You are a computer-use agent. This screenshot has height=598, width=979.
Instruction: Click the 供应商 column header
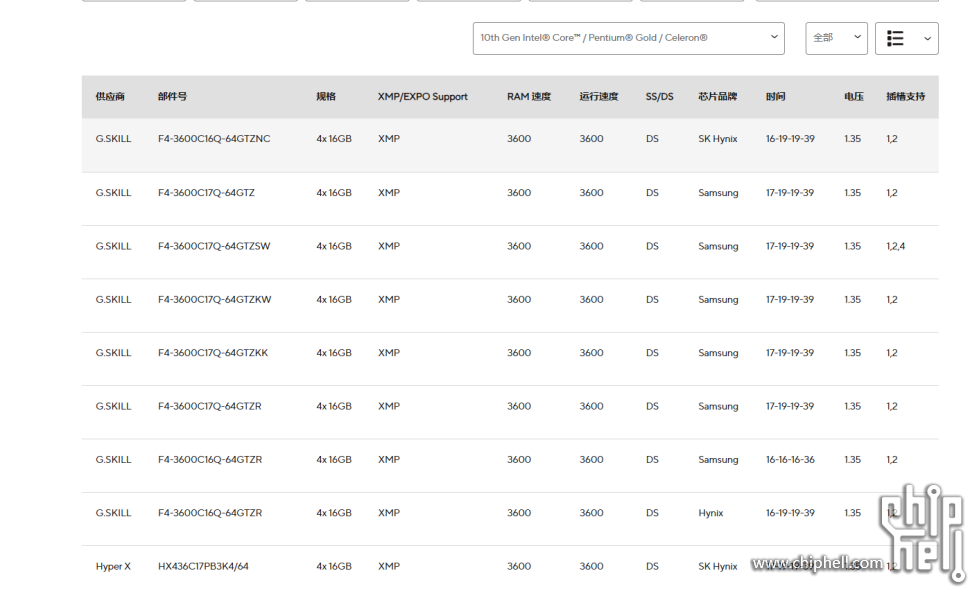point(110,97)
